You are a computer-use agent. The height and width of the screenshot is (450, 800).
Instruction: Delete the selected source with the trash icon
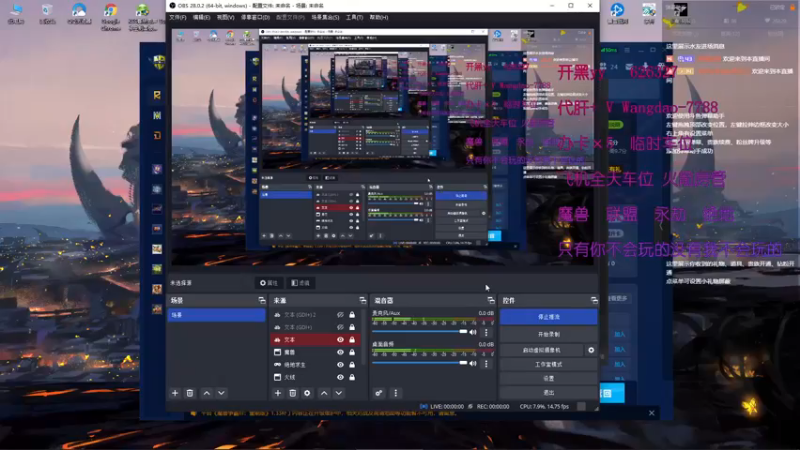point(292,393)
